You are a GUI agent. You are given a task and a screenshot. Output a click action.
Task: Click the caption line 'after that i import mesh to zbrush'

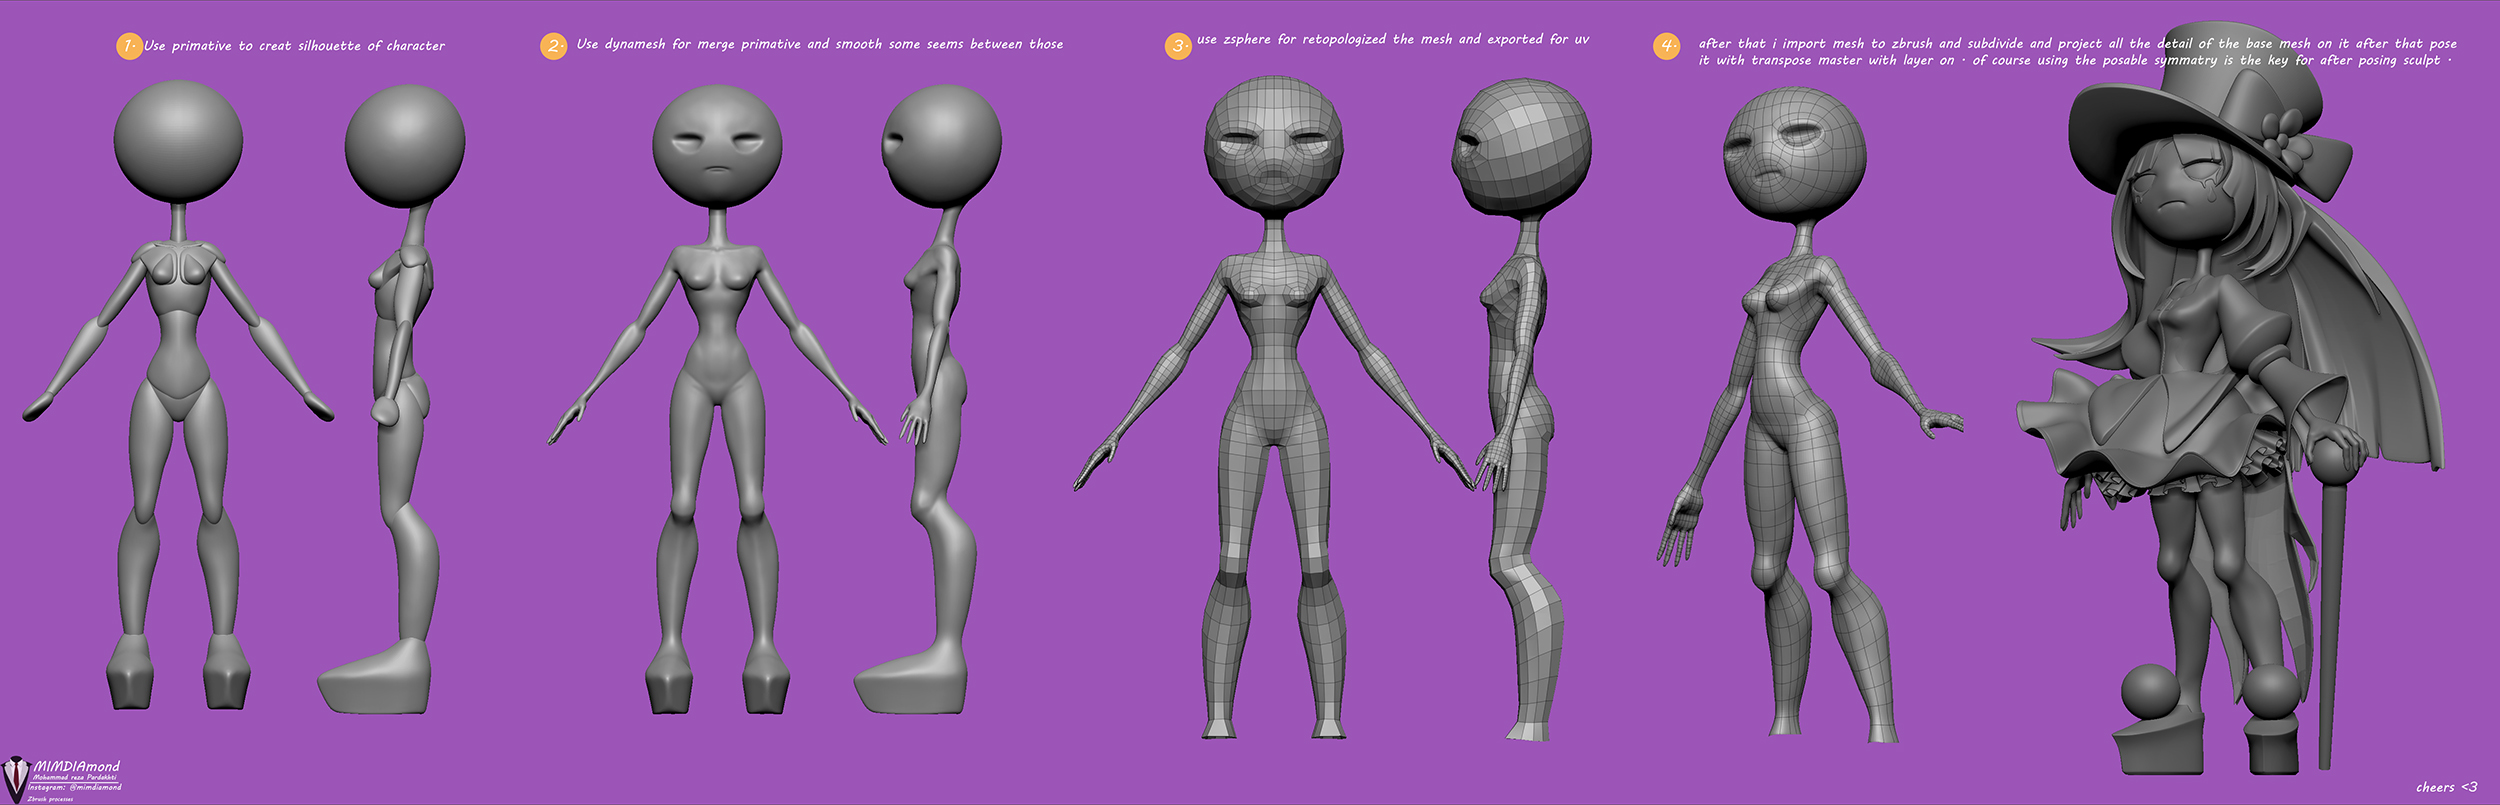click(2077, 44)
